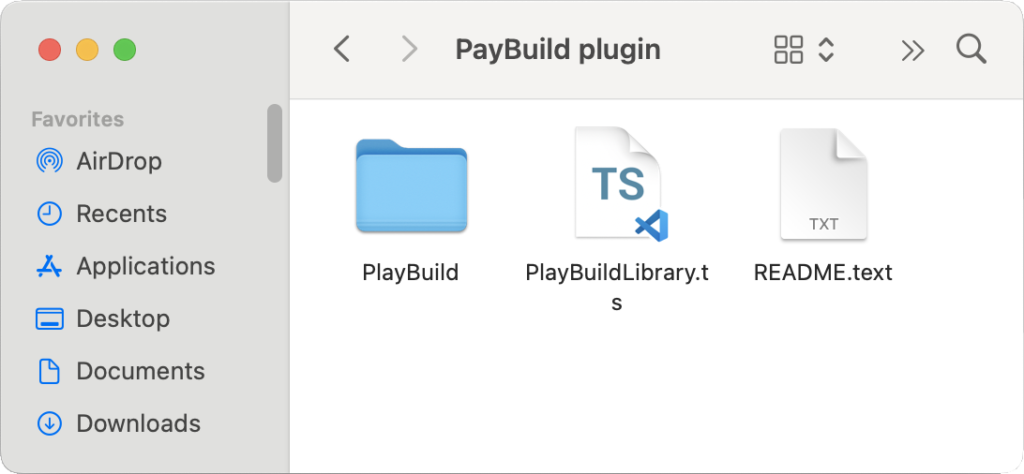Click the AirDrop sidebar icon
The image size is (1024, 474).
[49, 161]
